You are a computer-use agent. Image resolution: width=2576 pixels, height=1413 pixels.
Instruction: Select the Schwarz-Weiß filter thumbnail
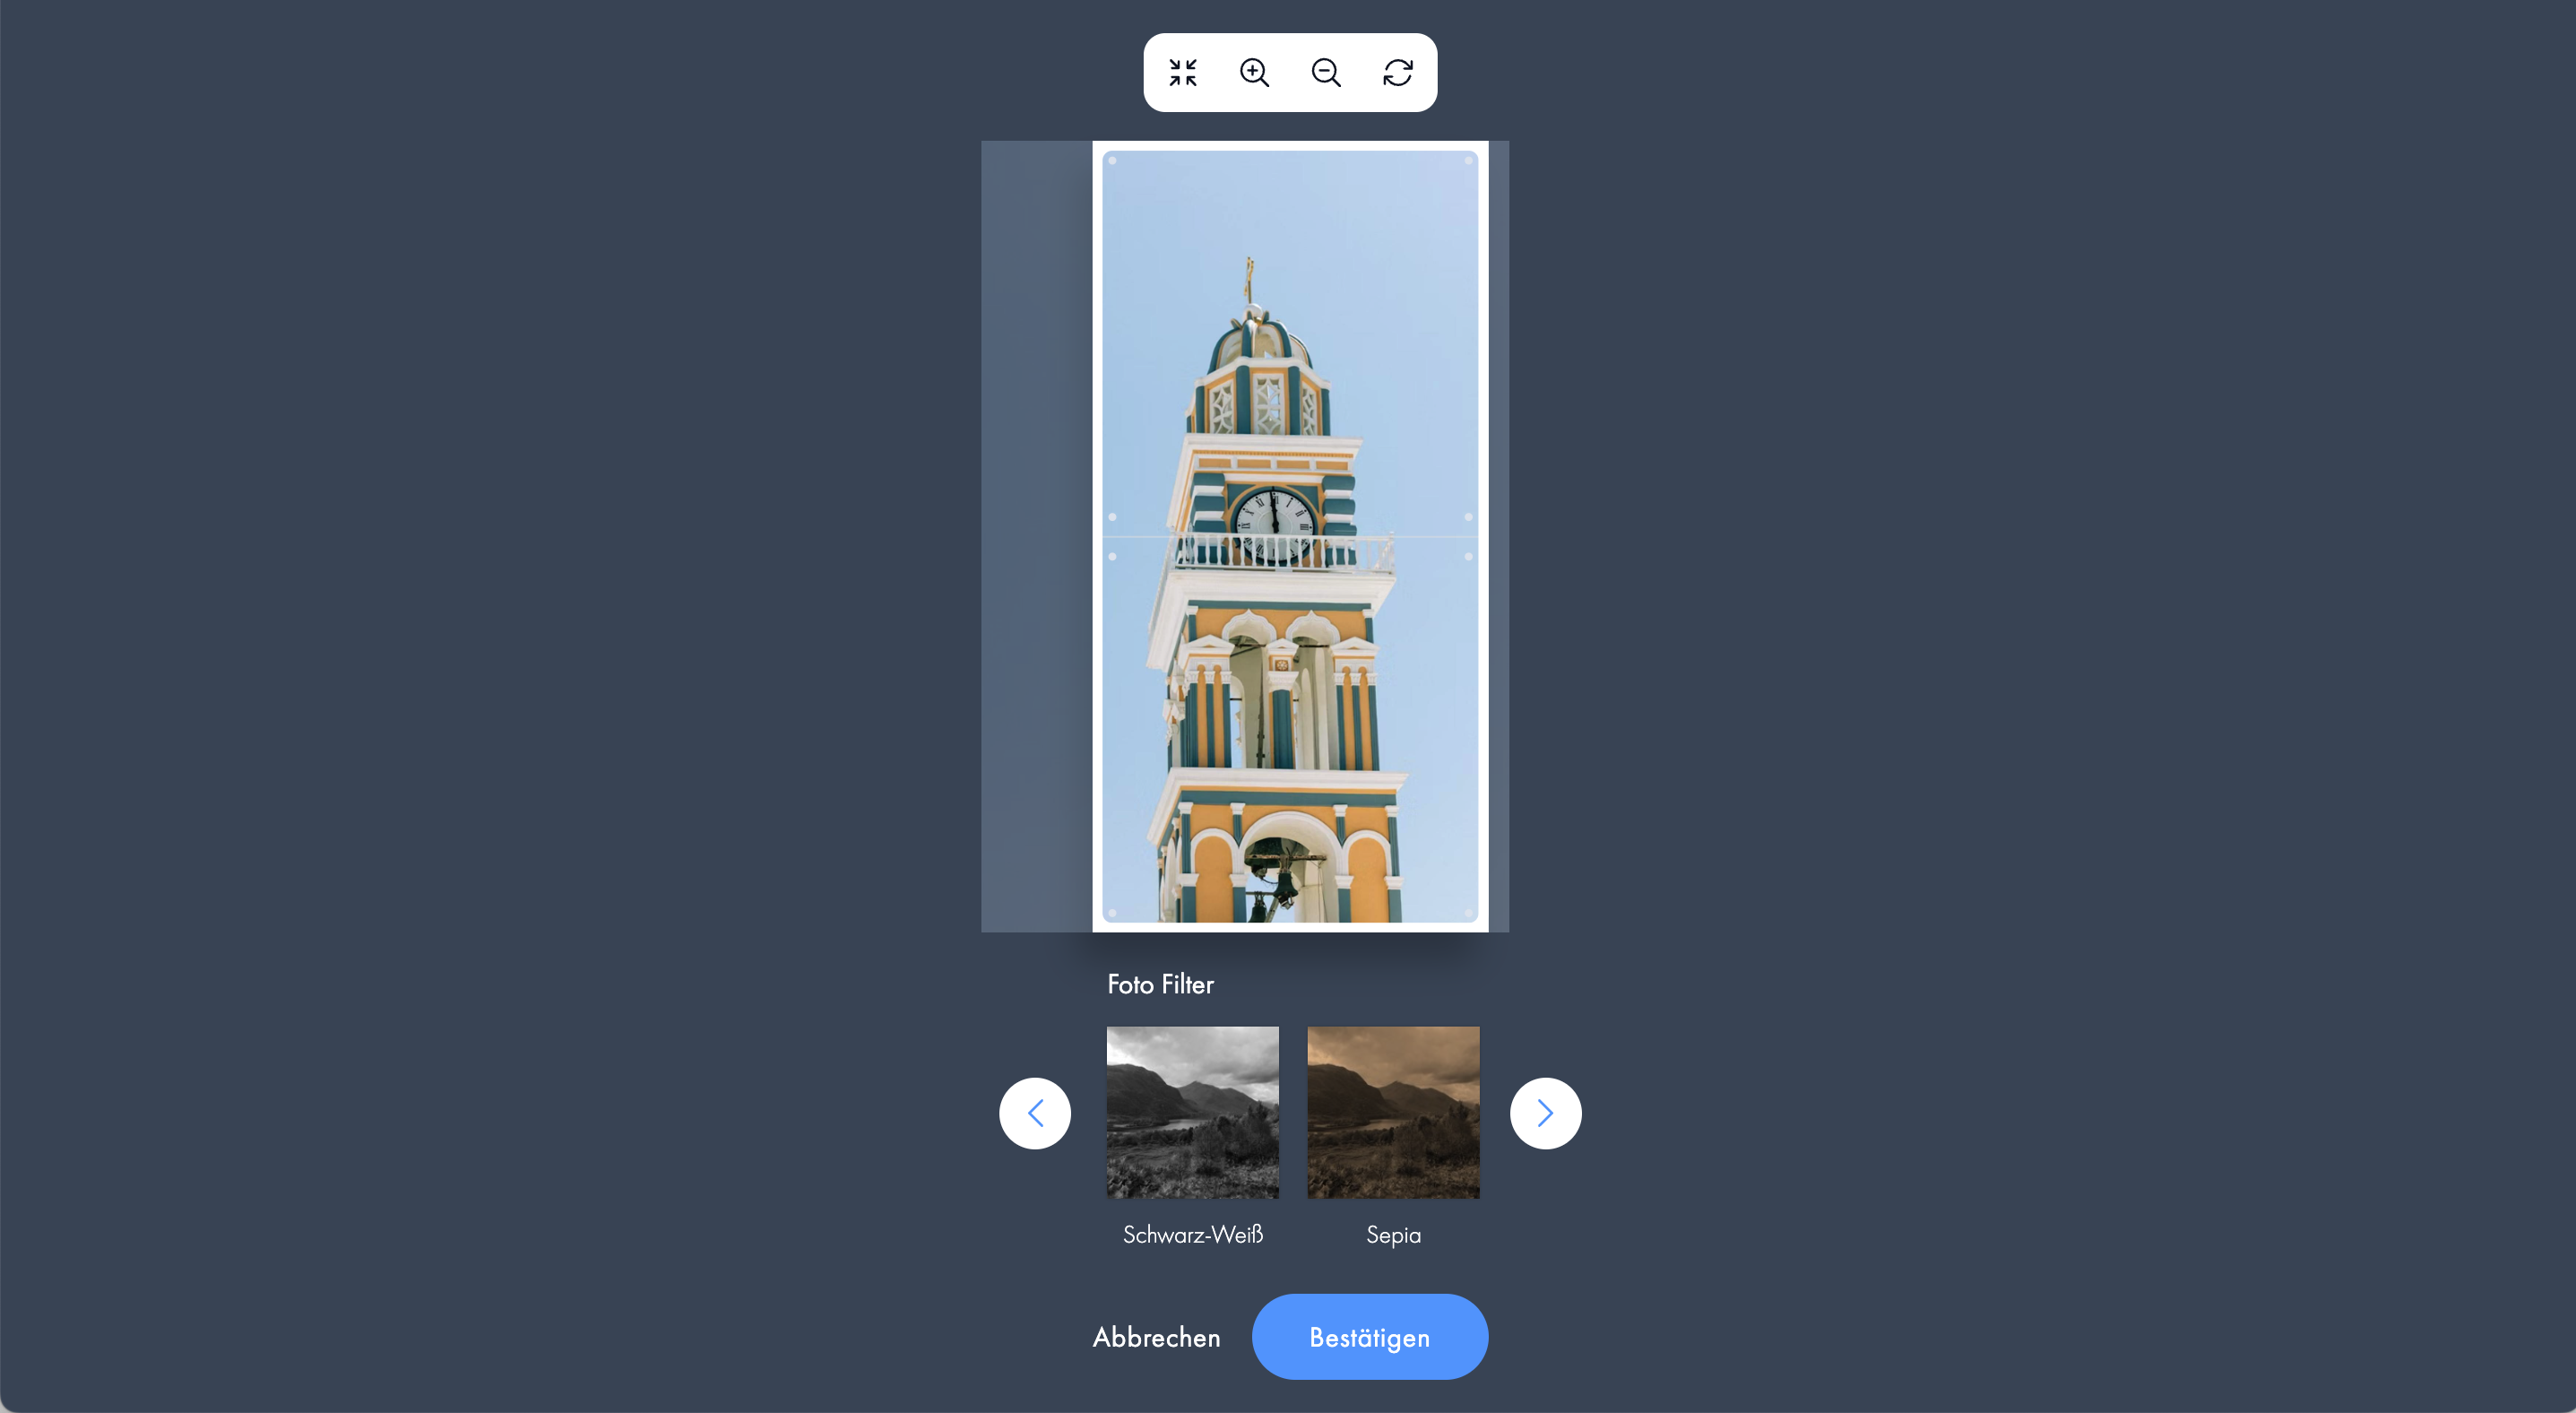[1192, 1112]
